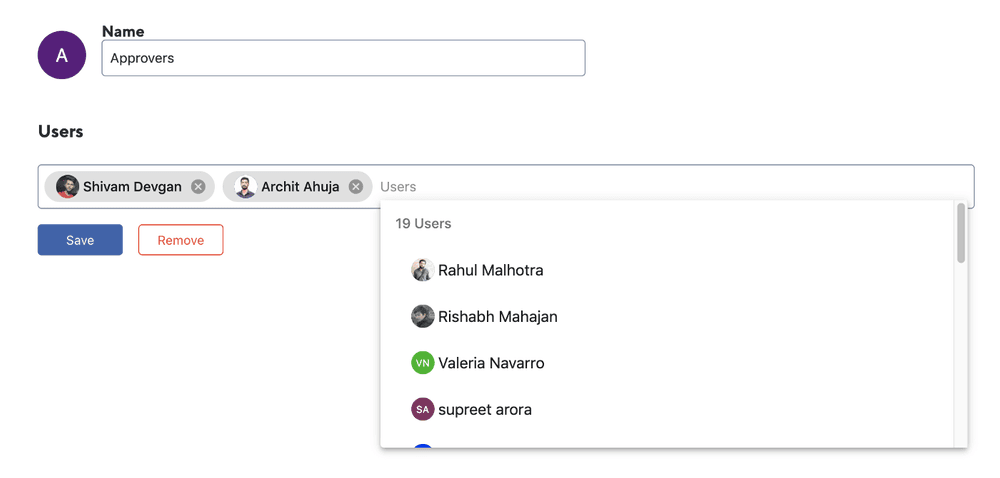The image size is (1000, 478).
Task: Click Shivam Devgan's avatar photo
Action: tap(67, 187)
